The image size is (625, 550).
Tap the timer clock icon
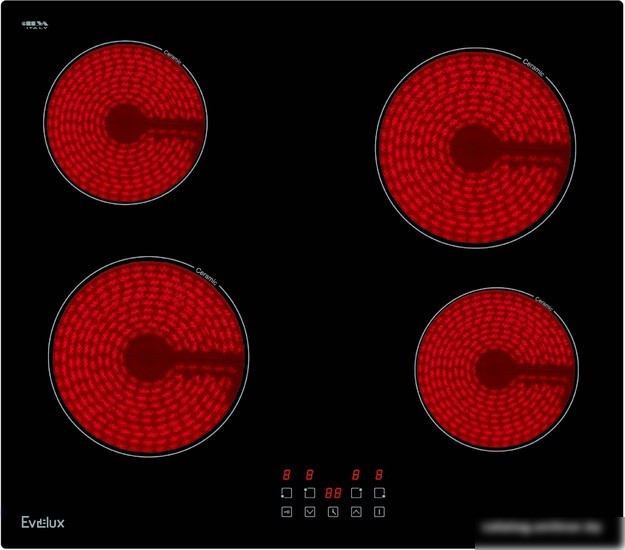coord(333,512)
